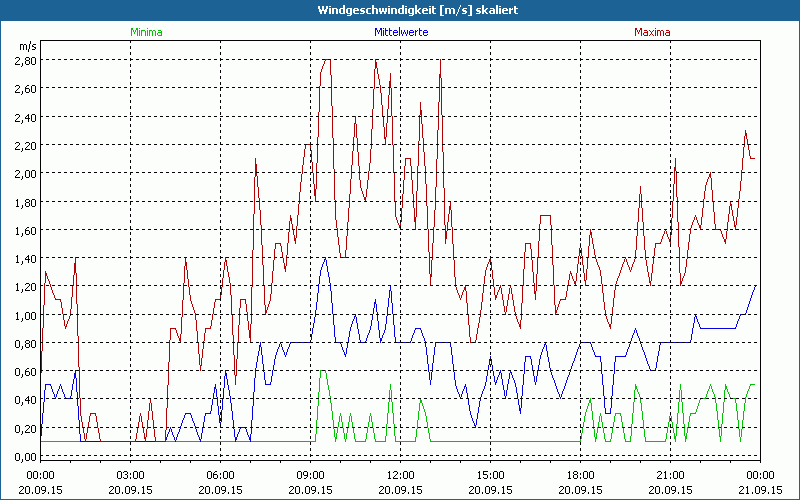Viewport: 800px width, 500px height.
Task: Click the 03:00 time axis label
Action: [x=130, y=475]
